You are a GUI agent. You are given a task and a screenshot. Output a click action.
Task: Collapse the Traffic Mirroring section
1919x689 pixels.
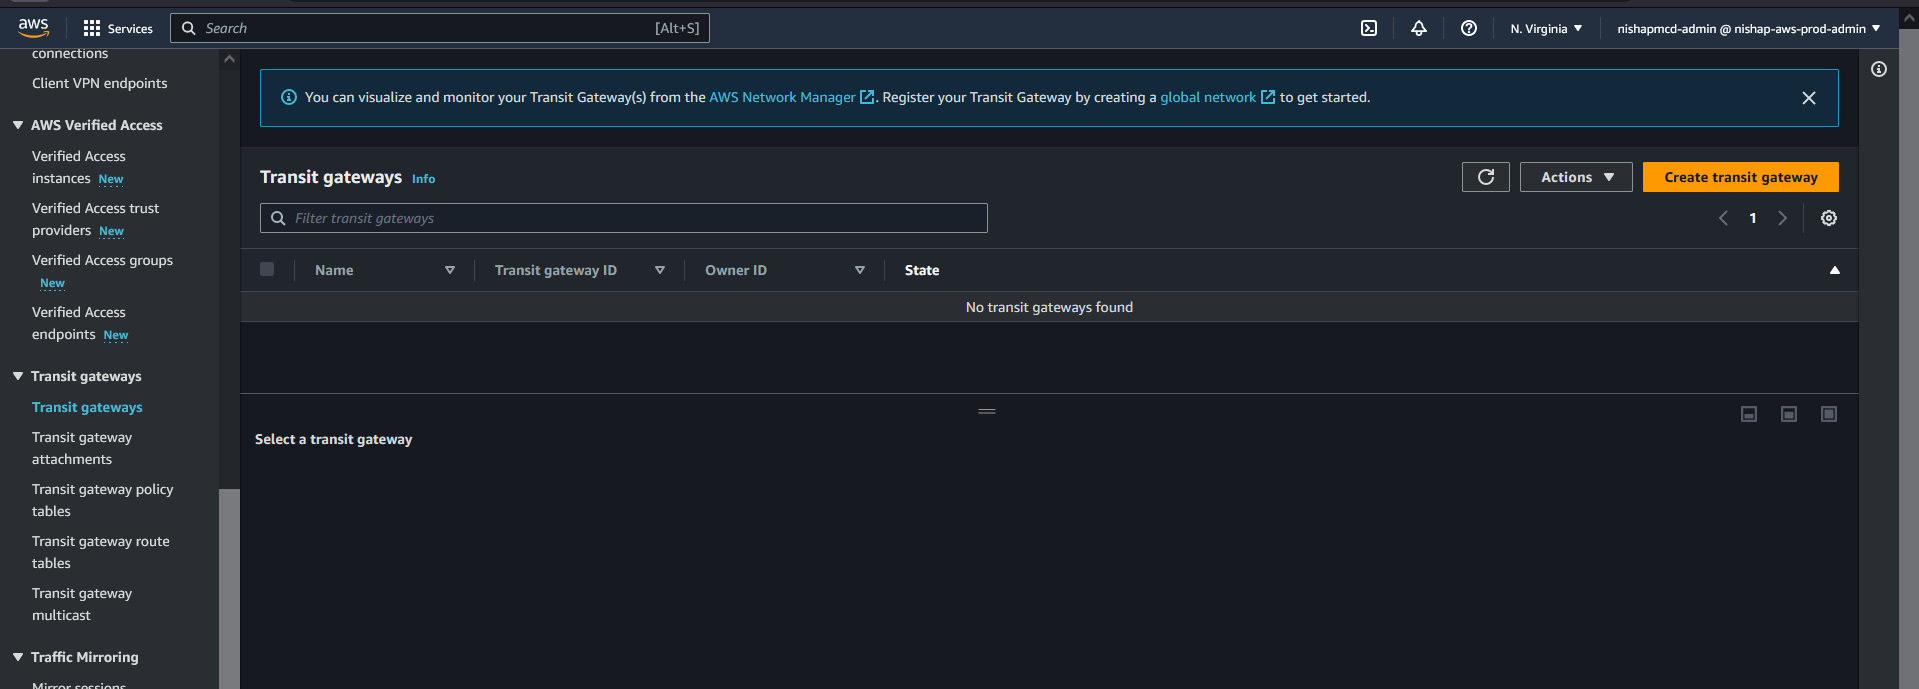click(x=18, y=657)
